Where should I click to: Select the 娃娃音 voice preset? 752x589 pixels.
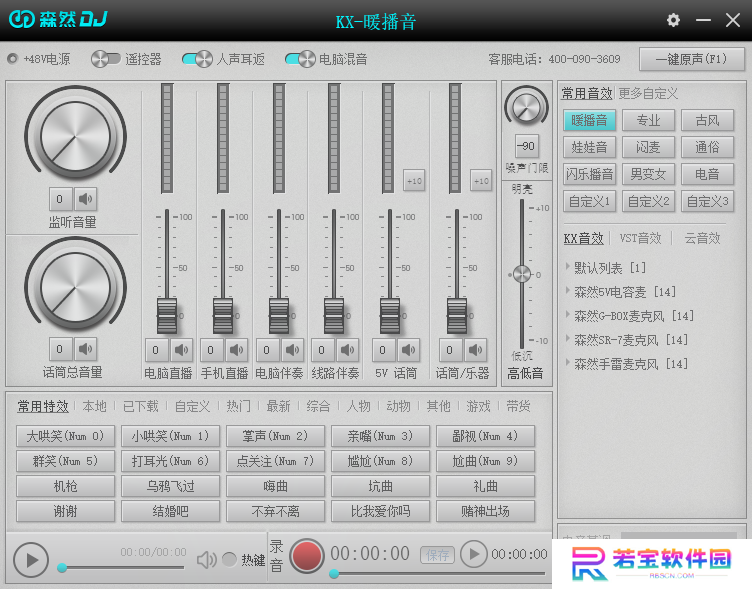pyautogui.click(x=589, y=147)
